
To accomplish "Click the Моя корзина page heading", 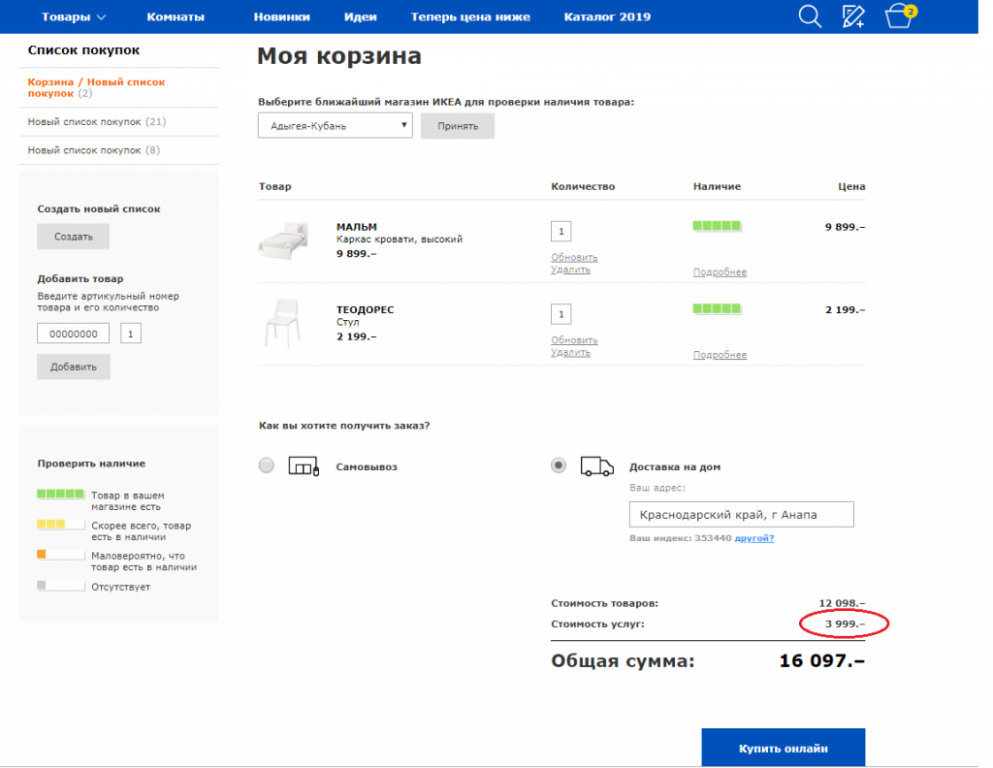I will pyautogui.click(x=339, y=56).
